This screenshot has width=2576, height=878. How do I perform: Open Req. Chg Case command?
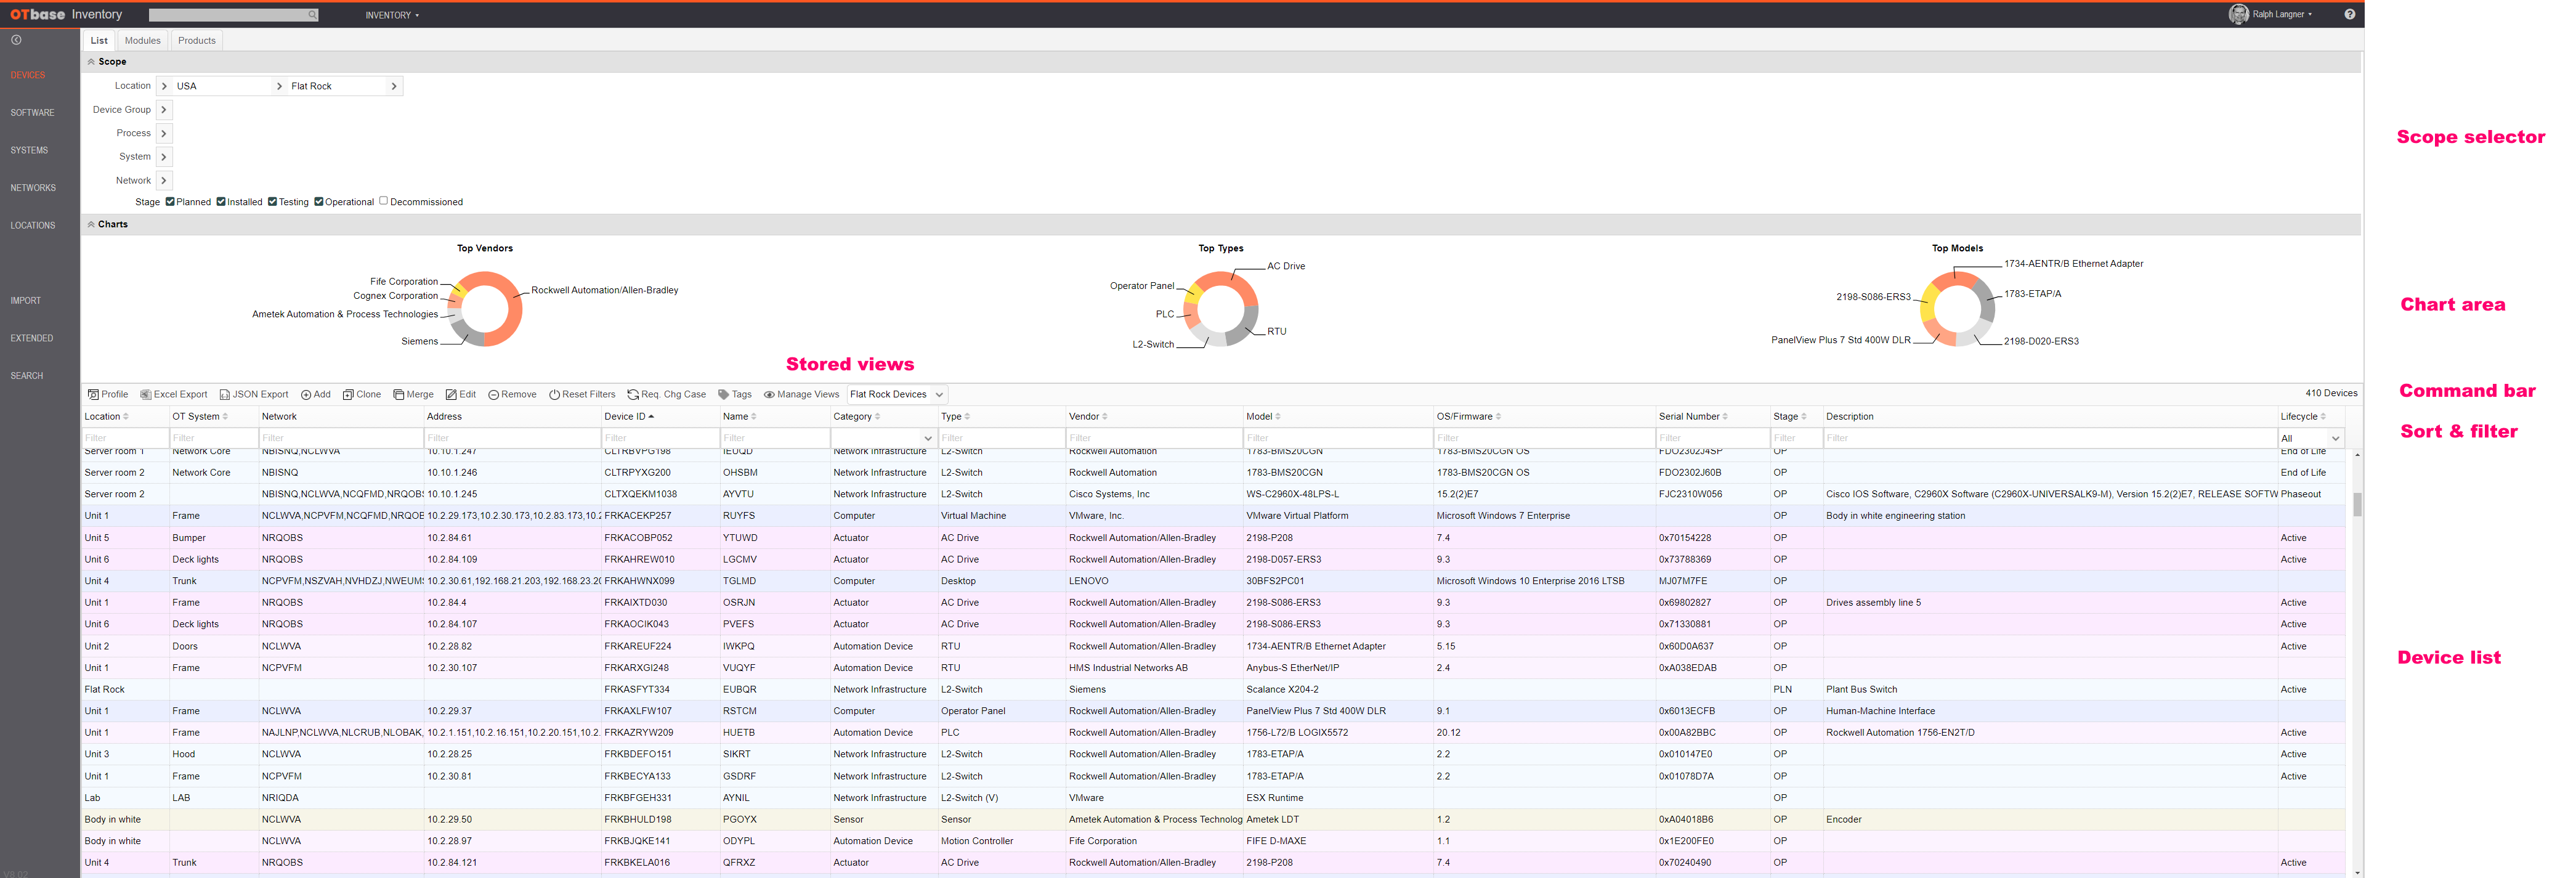667,395
